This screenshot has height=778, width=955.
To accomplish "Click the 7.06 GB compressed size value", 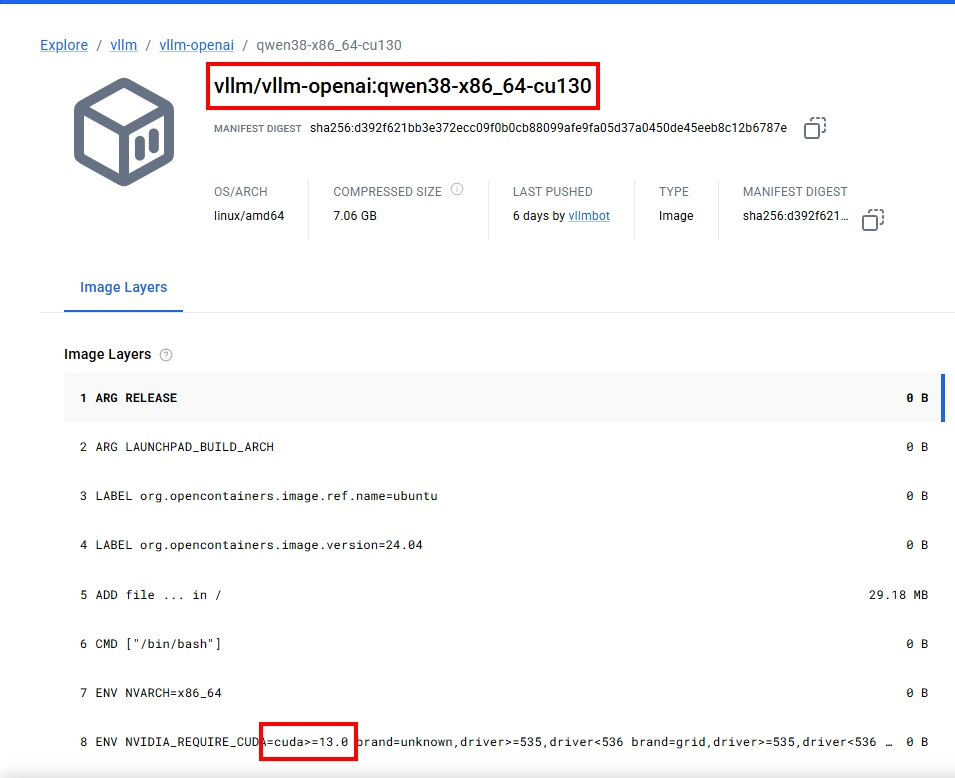I will 355,216.
